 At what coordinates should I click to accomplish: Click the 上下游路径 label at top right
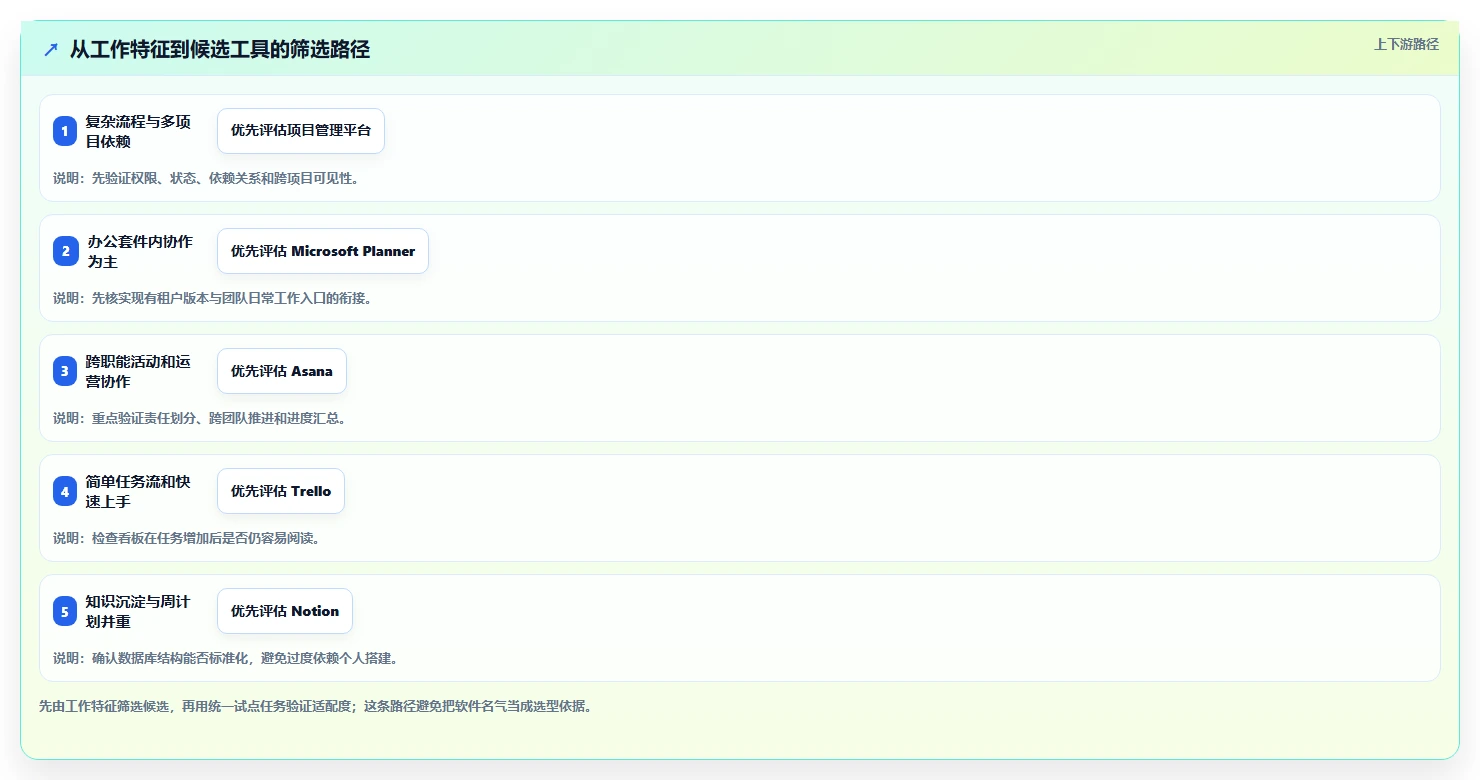click(x=1406, y=44)
